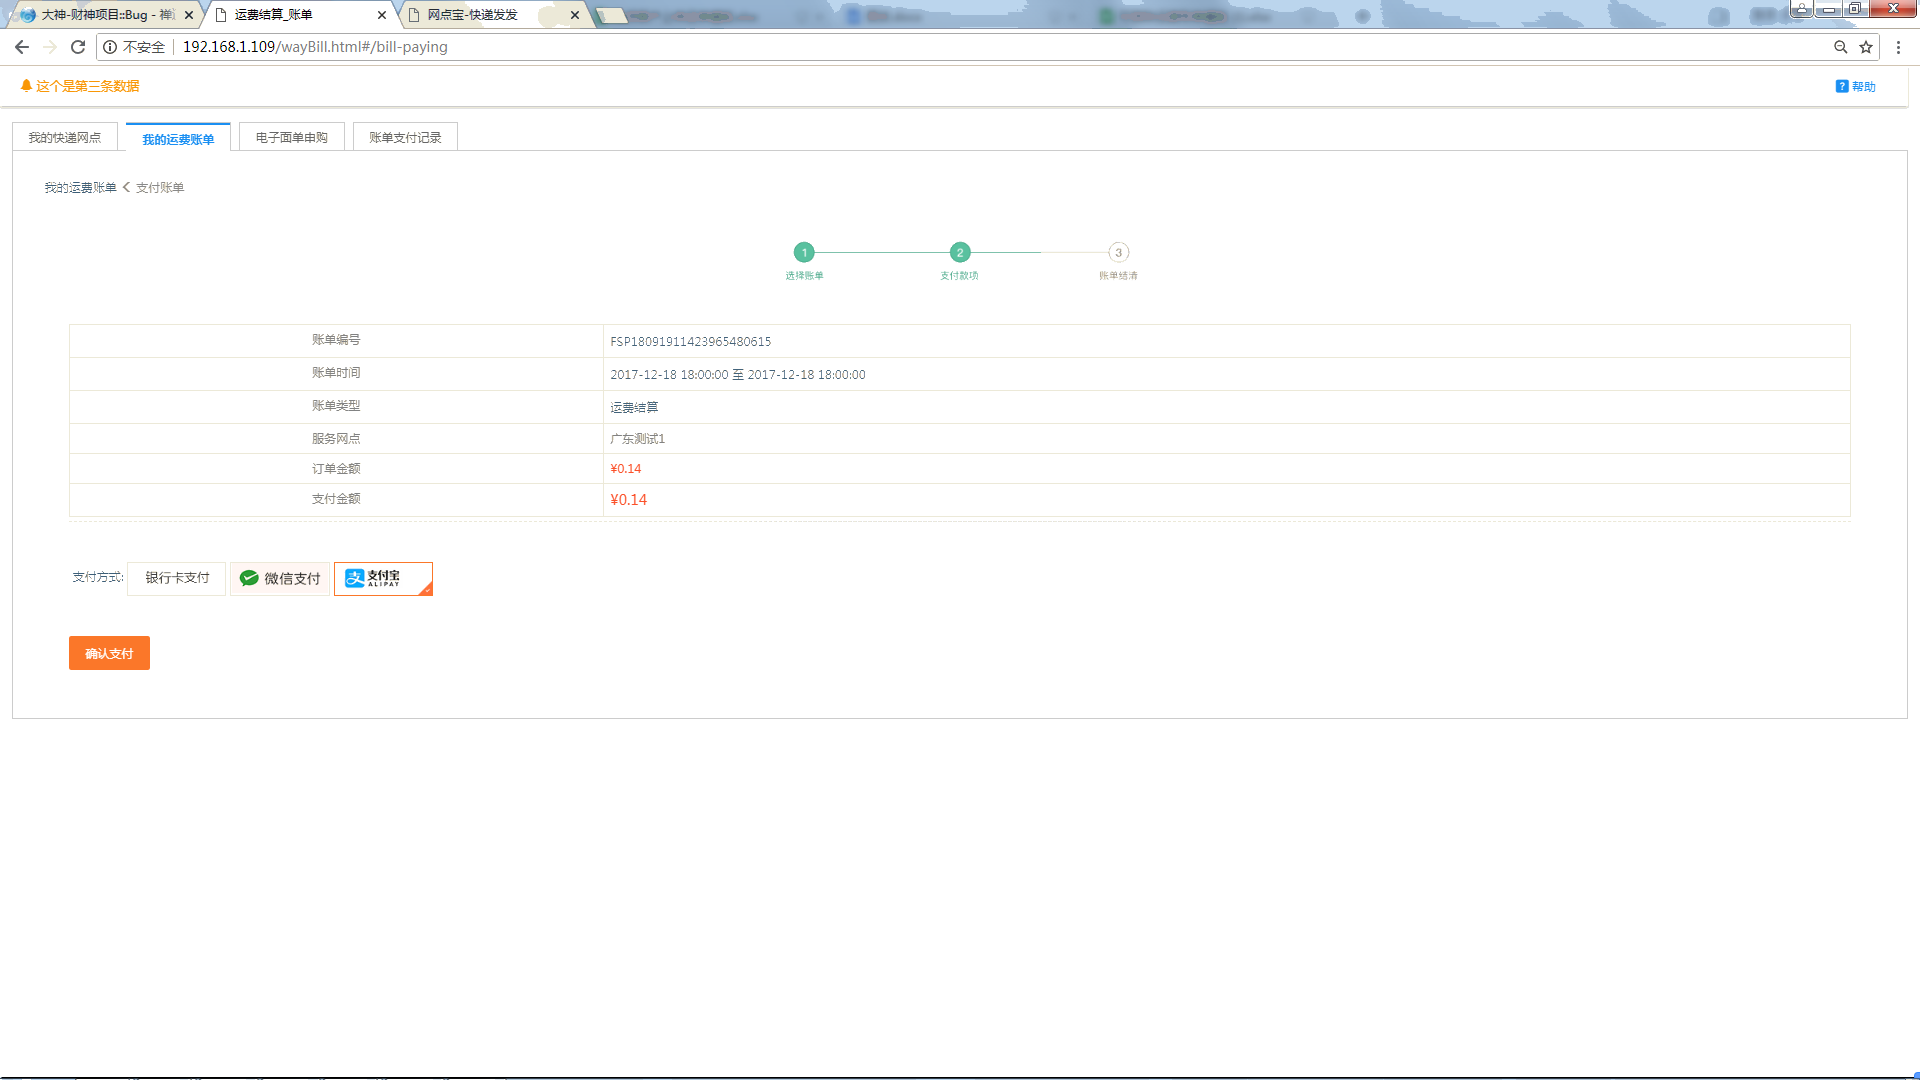Click the zoom magnifier icon in address bar
The image size is (1920, 1080).
point(1840,47)
